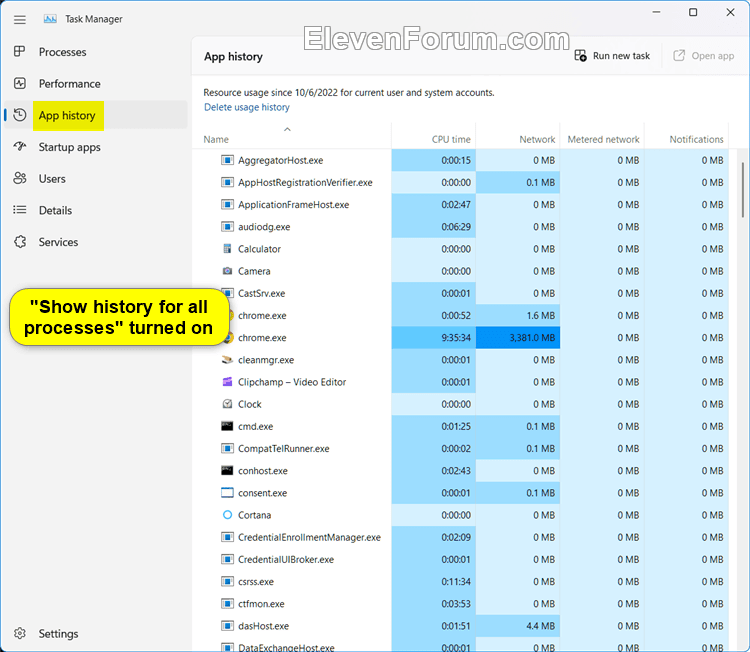Click the Processes sidebar icon
This screenshot has width=750, height=652.
[20, 52]
